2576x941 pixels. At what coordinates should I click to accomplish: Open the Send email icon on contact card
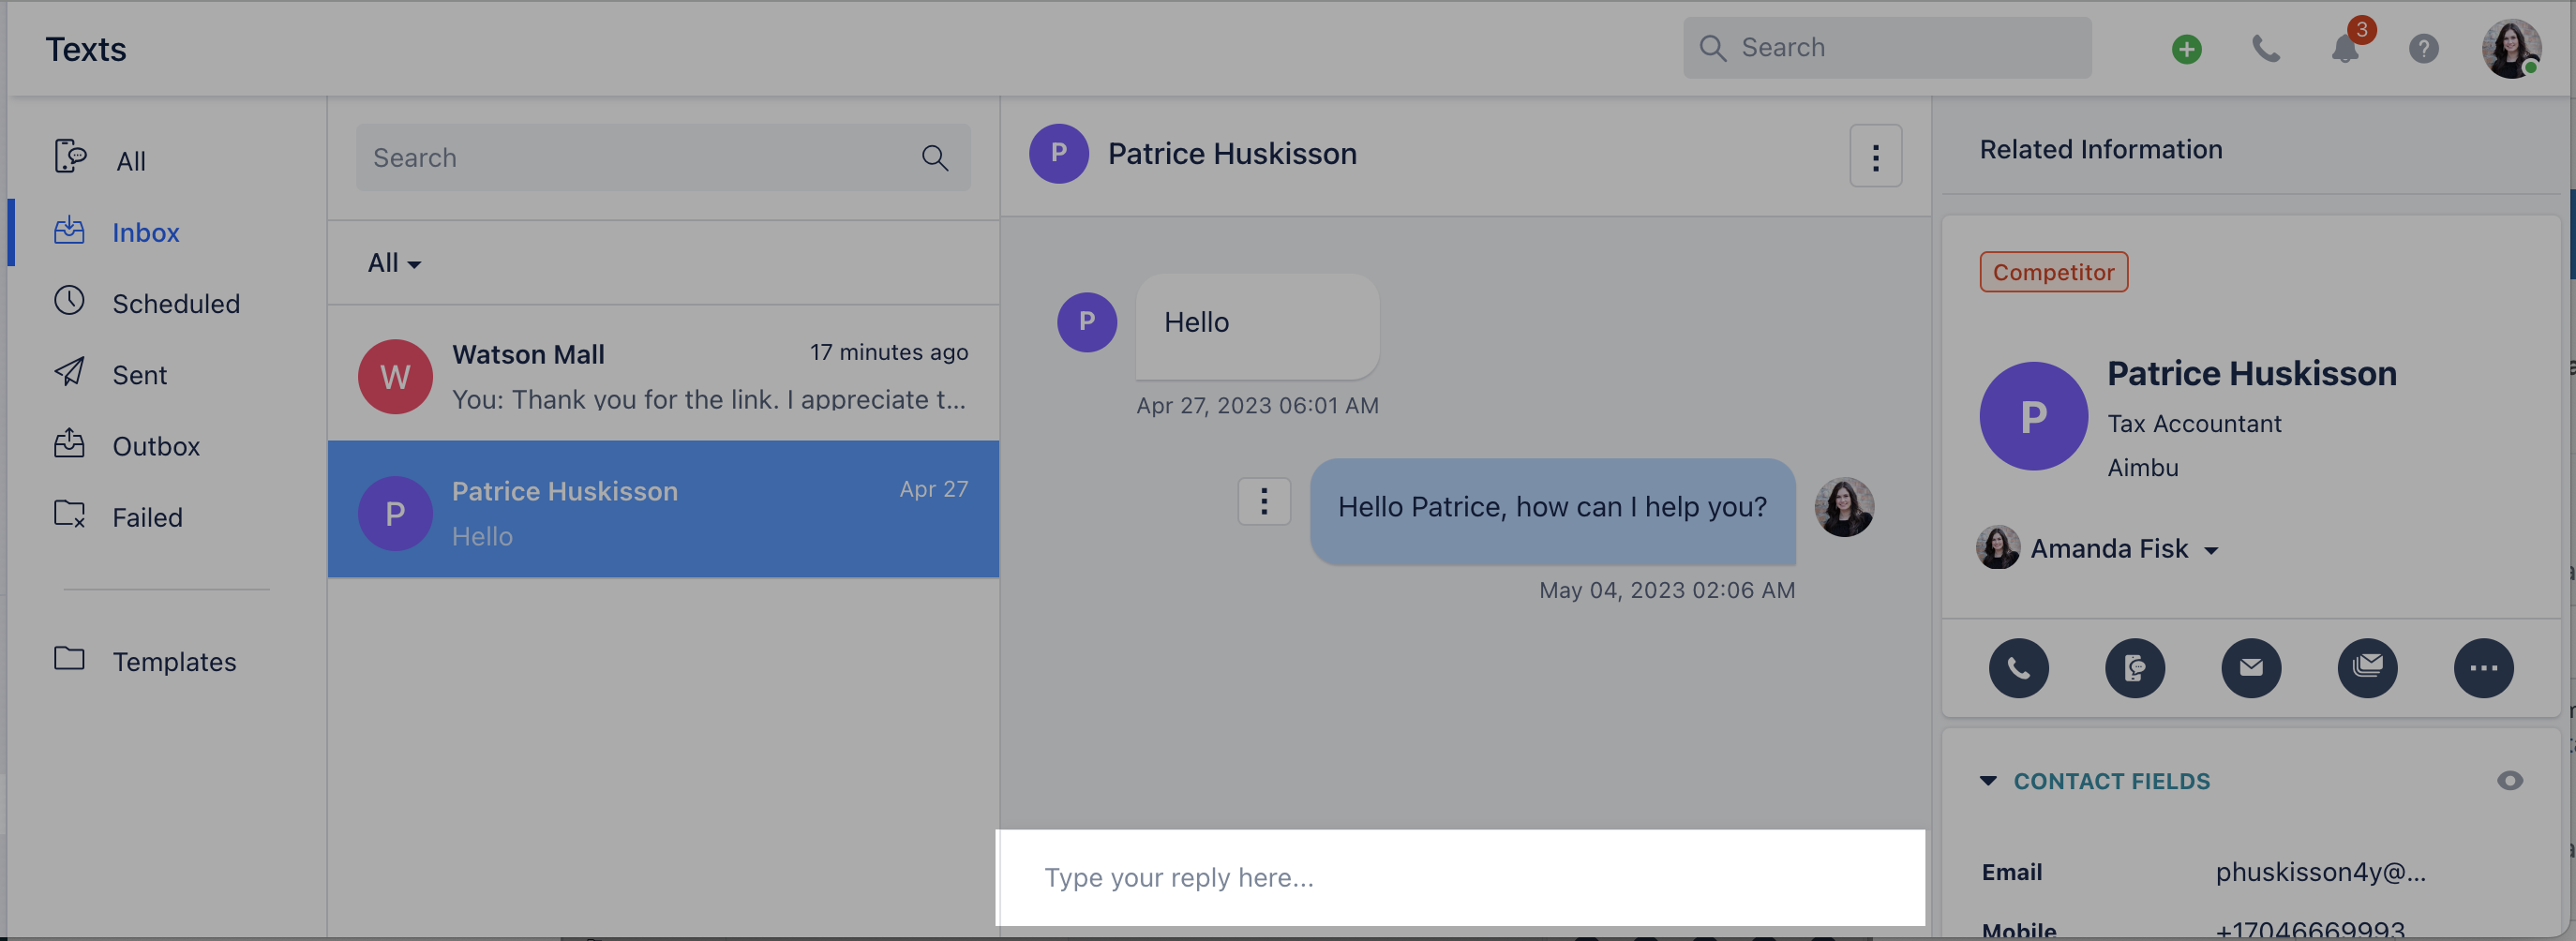tap(2252, 668)
